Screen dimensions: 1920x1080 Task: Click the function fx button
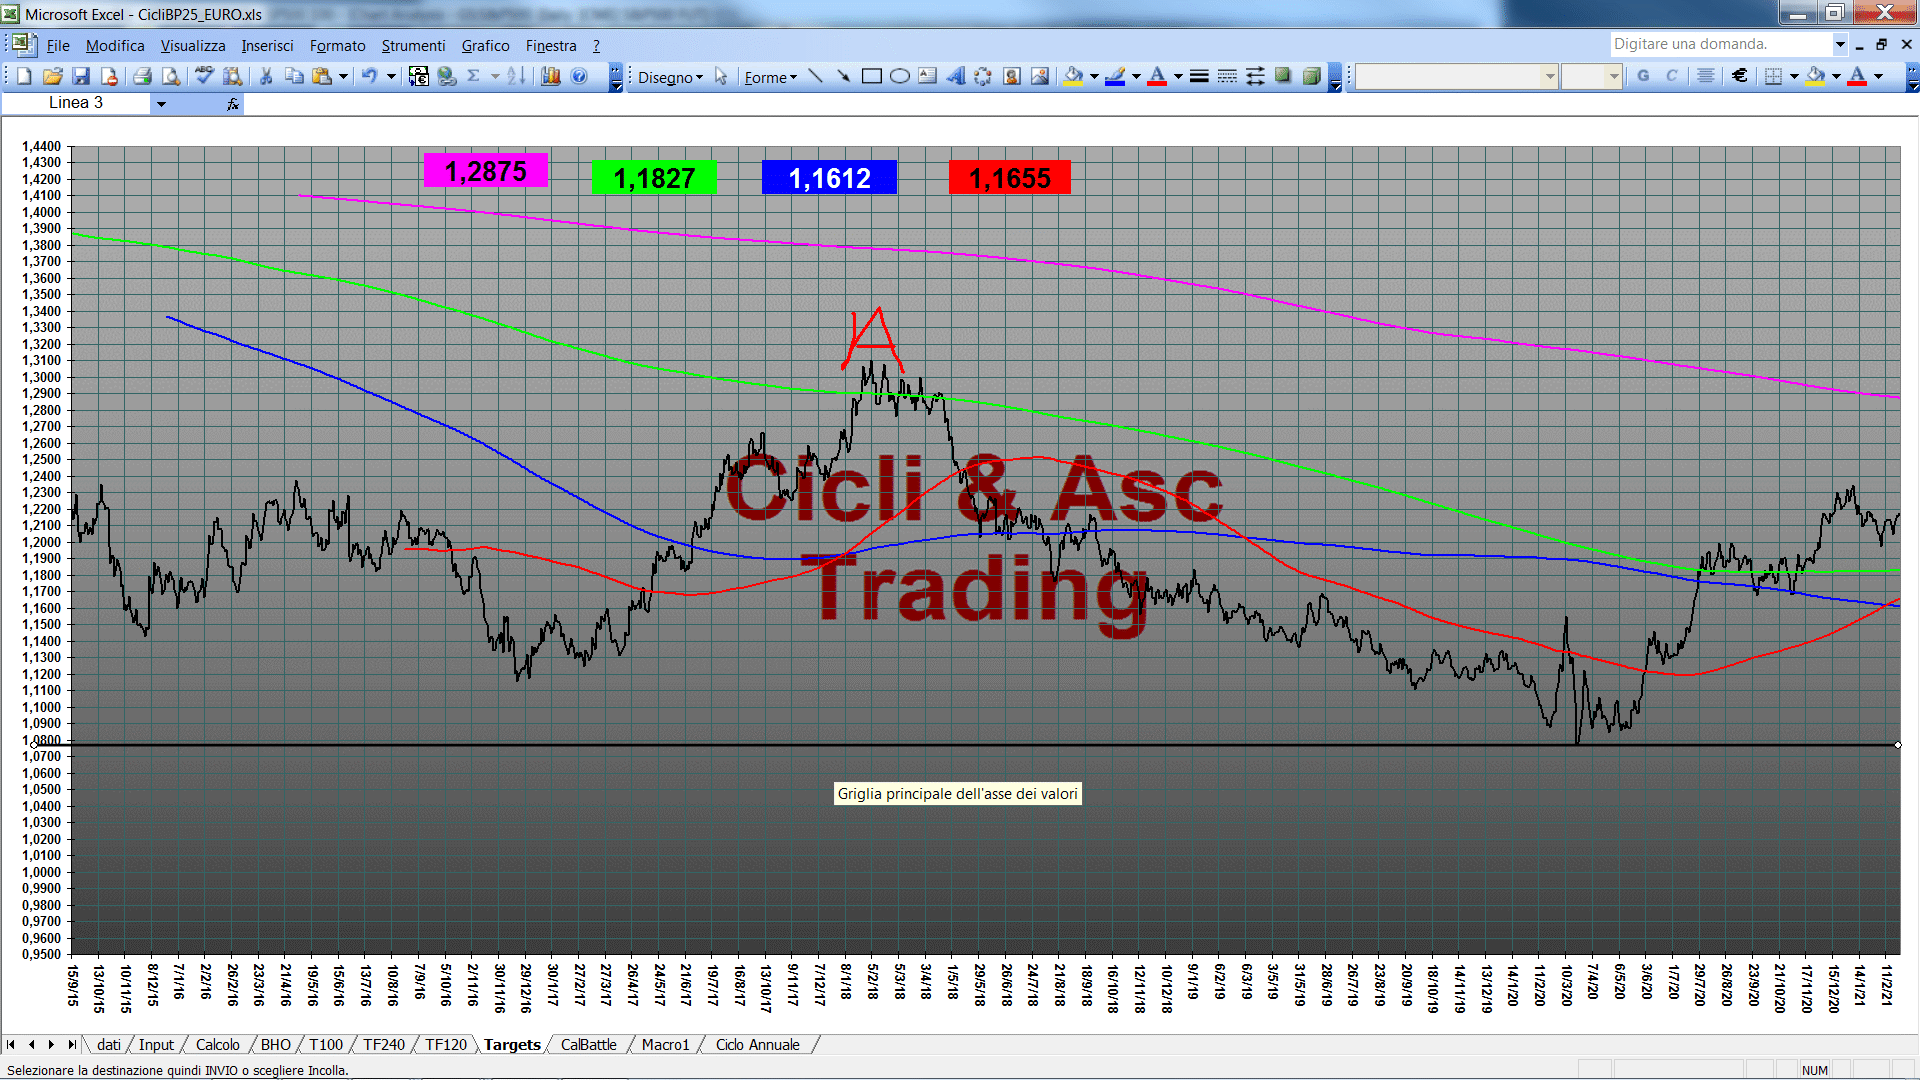click(x=233, y=103)
